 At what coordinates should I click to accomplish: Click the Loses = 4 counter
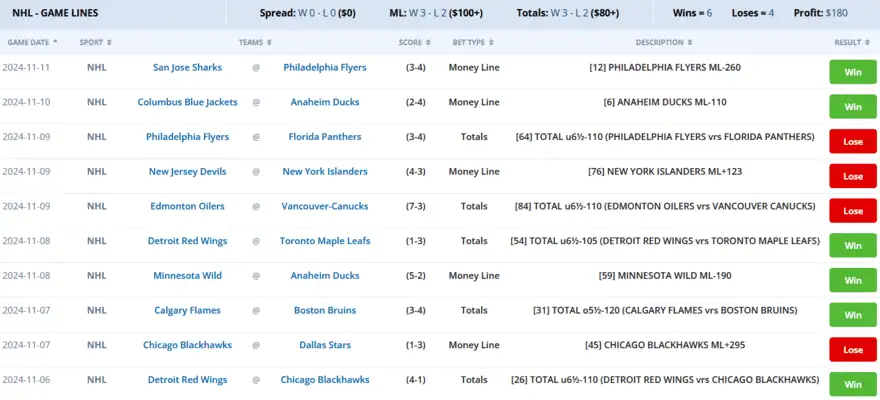click(x=753, y=13)
